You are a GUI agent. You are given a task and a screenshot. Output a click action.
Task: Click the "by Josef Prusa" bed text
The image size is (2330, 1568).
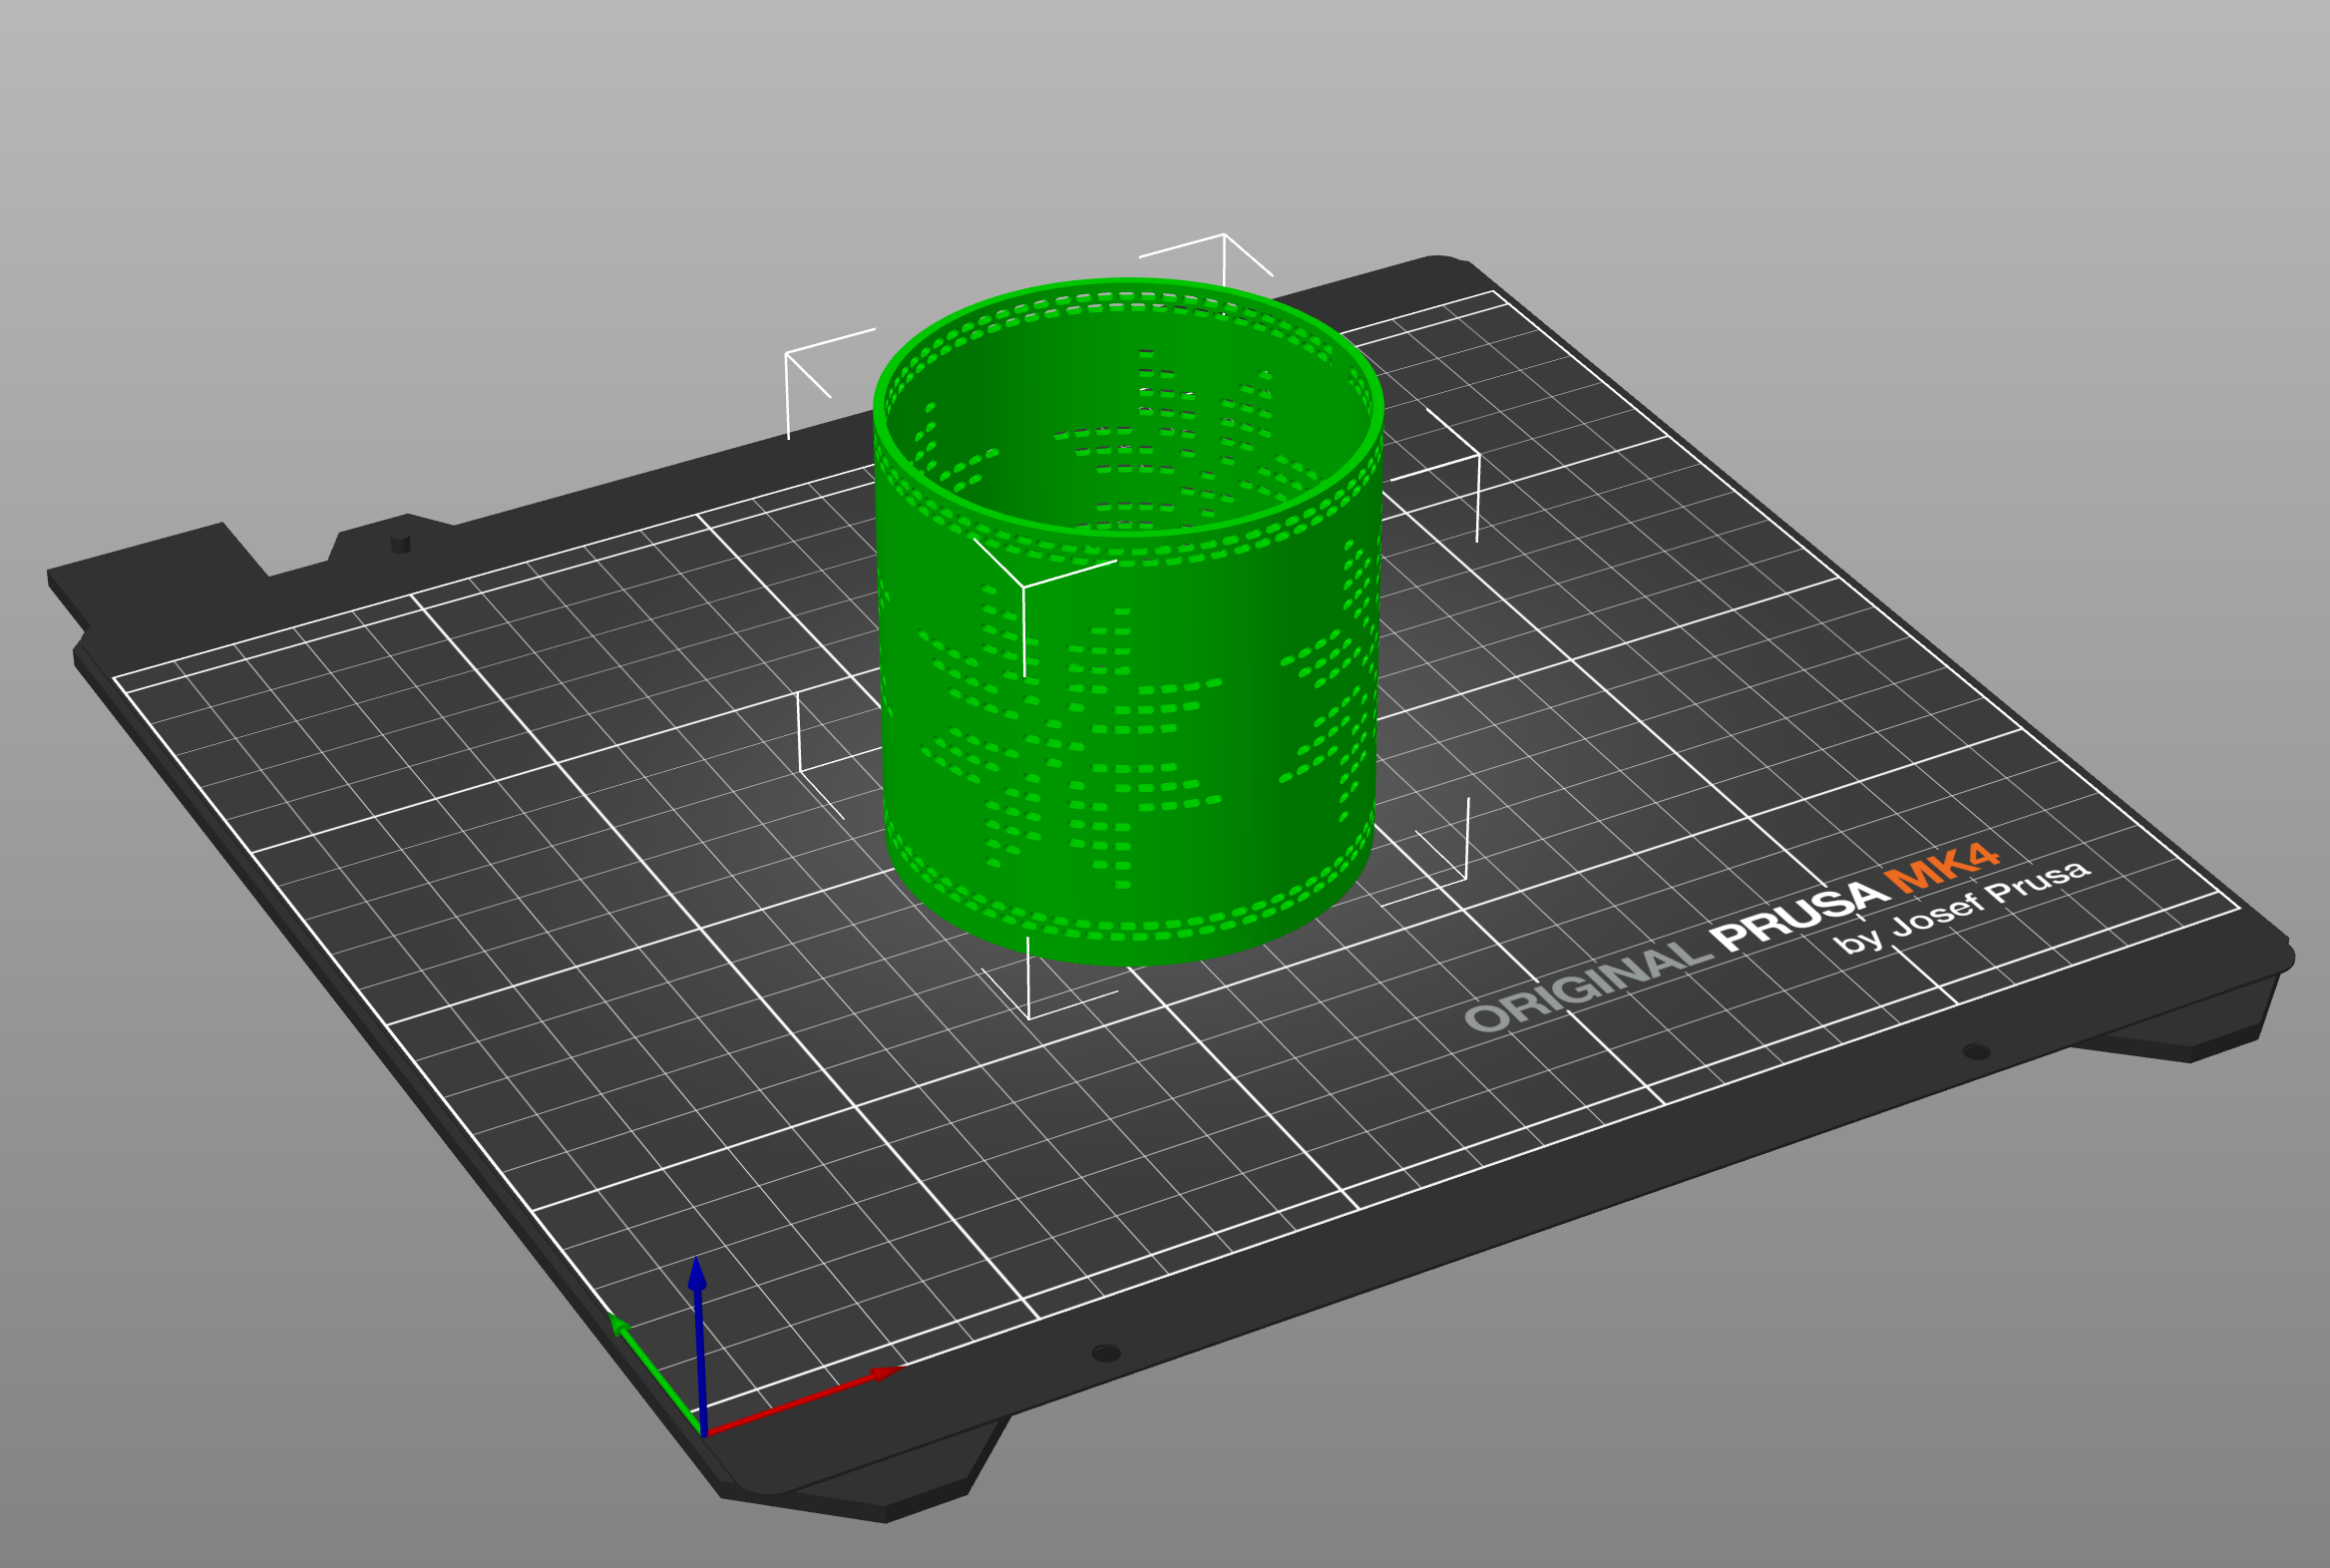click(x=1962, y=908)
